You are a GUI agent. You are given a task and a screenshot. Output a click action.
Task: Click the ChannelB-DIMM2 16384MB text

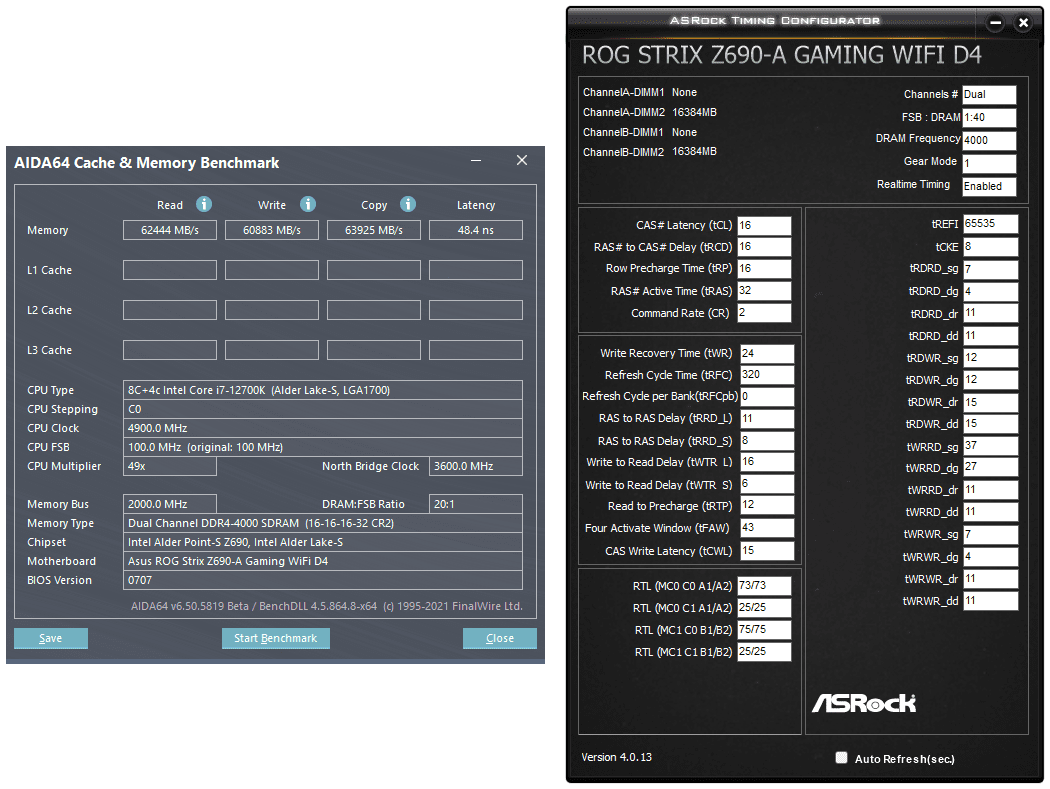650,152
